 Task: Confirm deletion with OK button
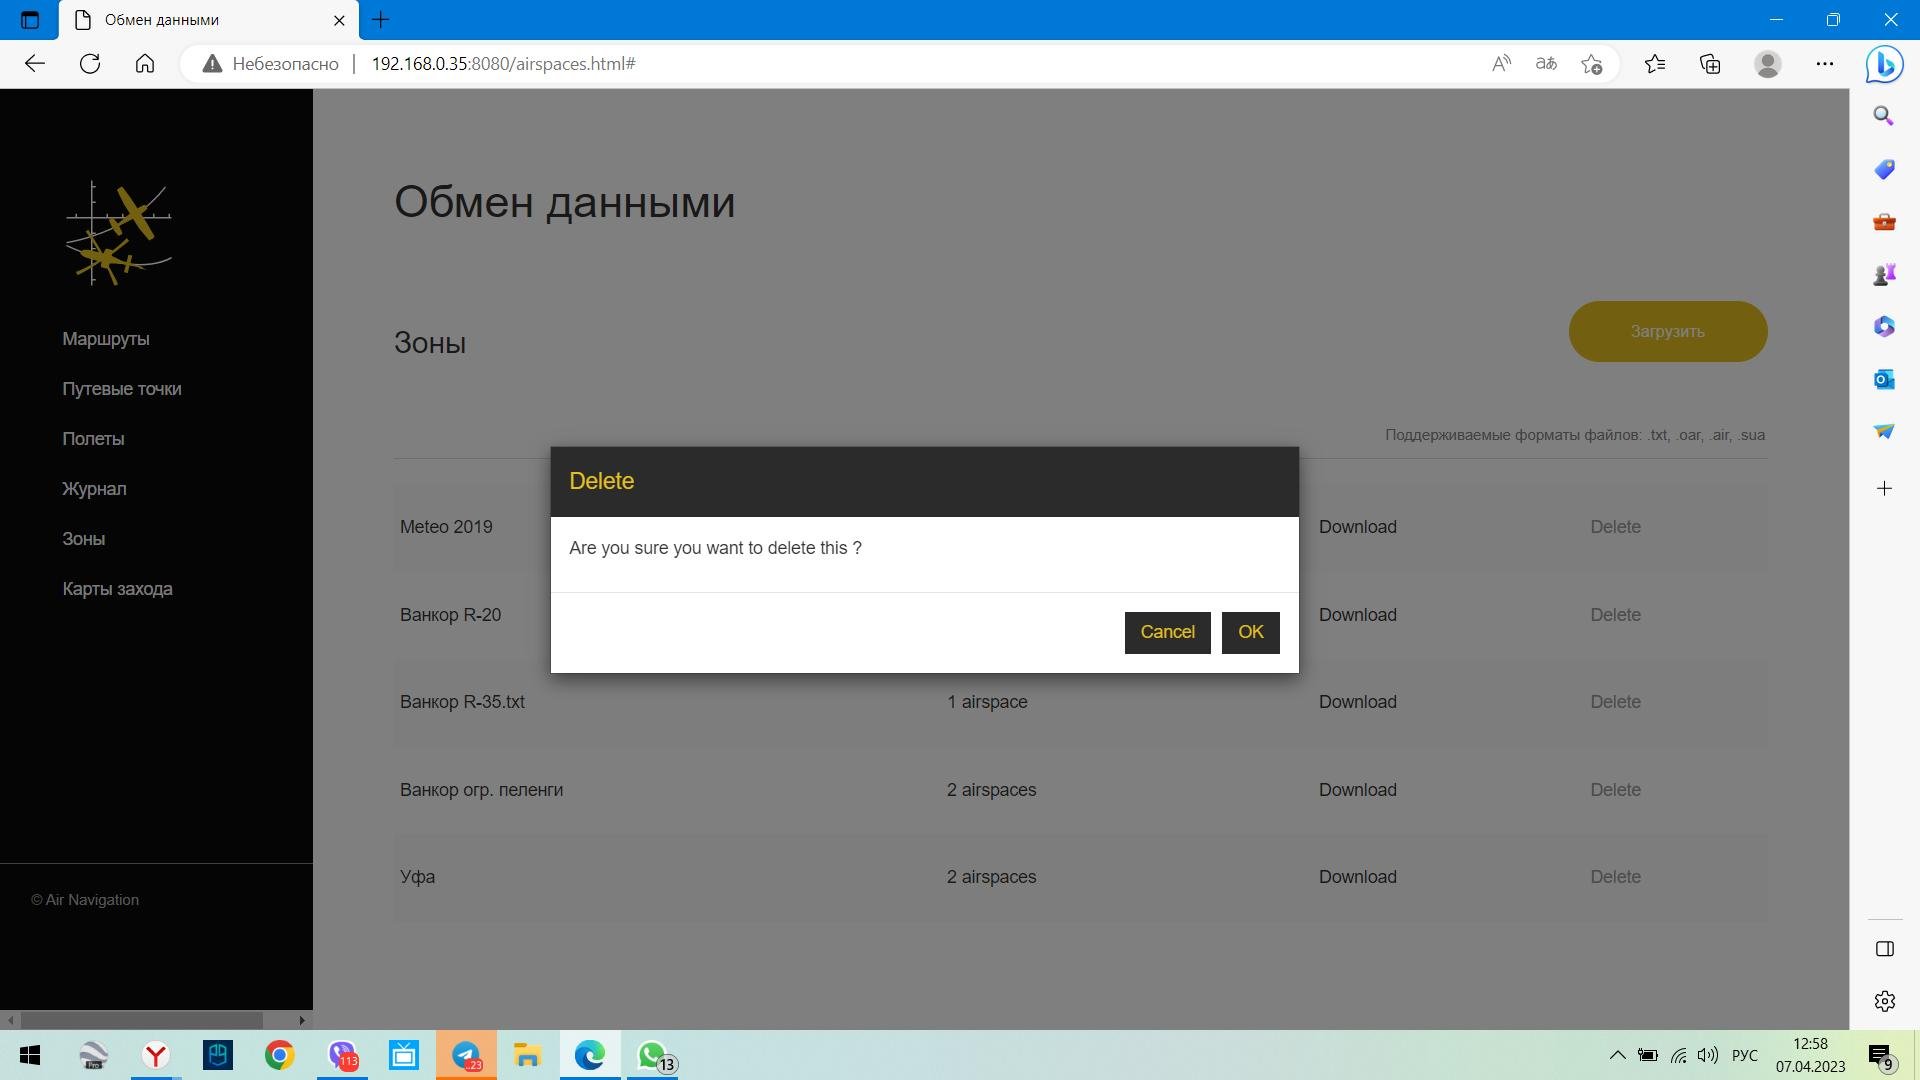1250,632
